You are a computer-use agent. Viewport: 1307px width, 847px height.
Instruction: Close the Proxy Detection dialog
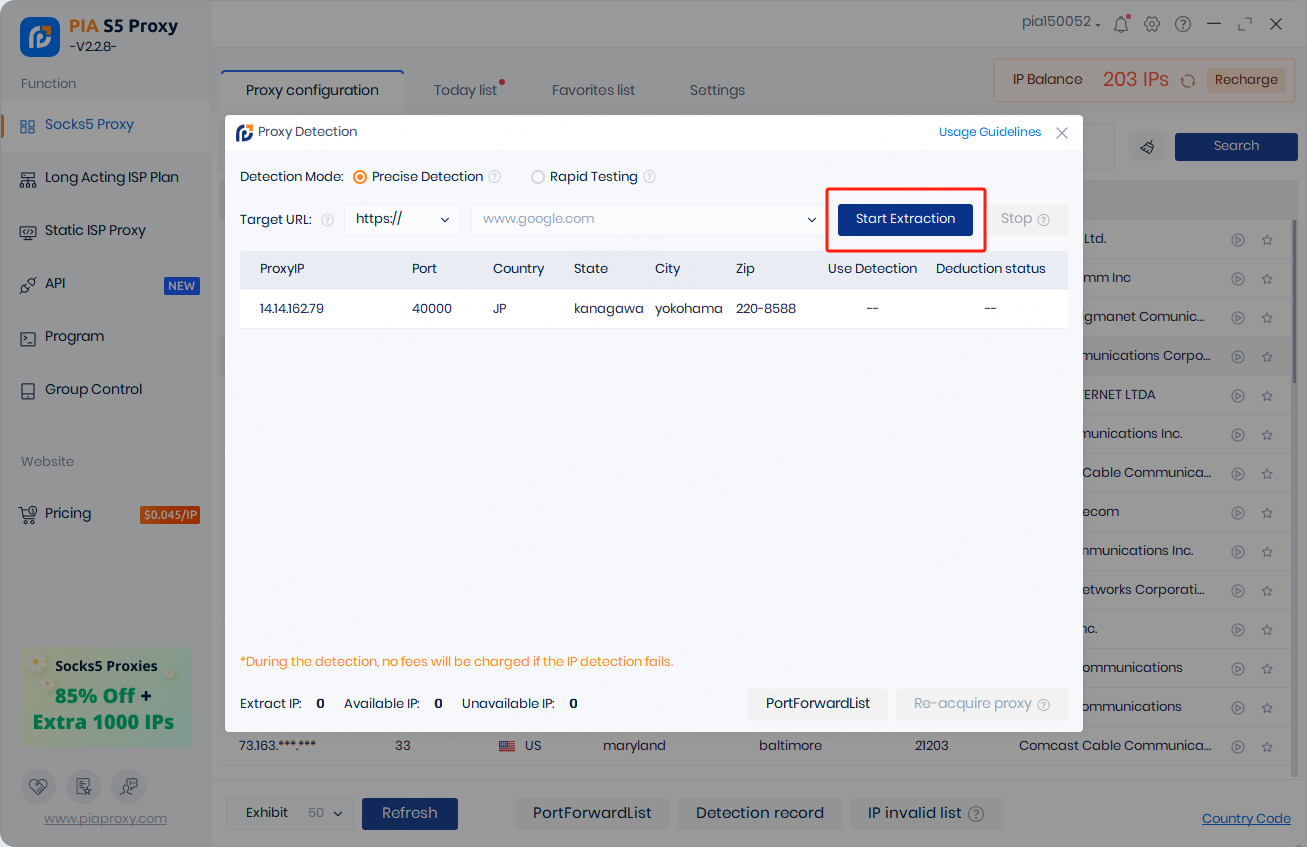pos(1062,133)
